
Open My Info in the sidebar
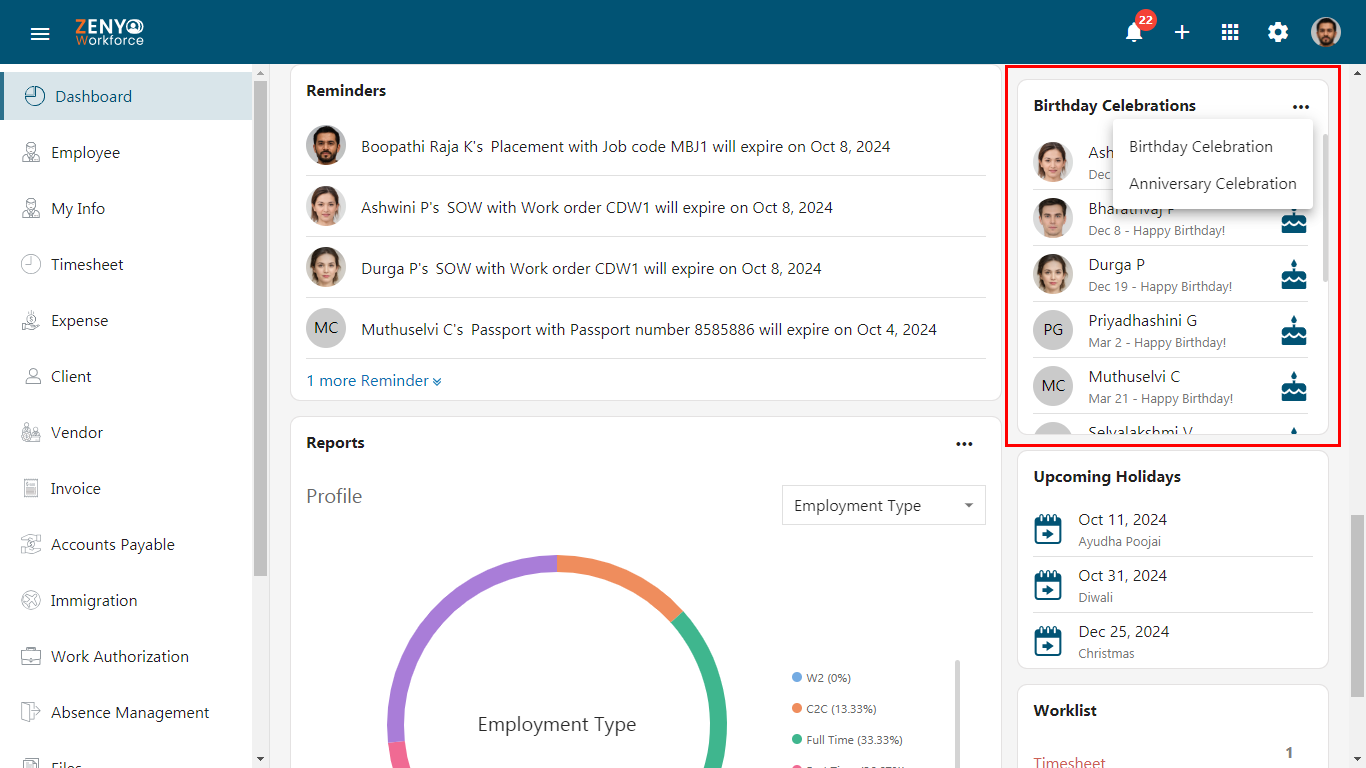coord(126,208)
